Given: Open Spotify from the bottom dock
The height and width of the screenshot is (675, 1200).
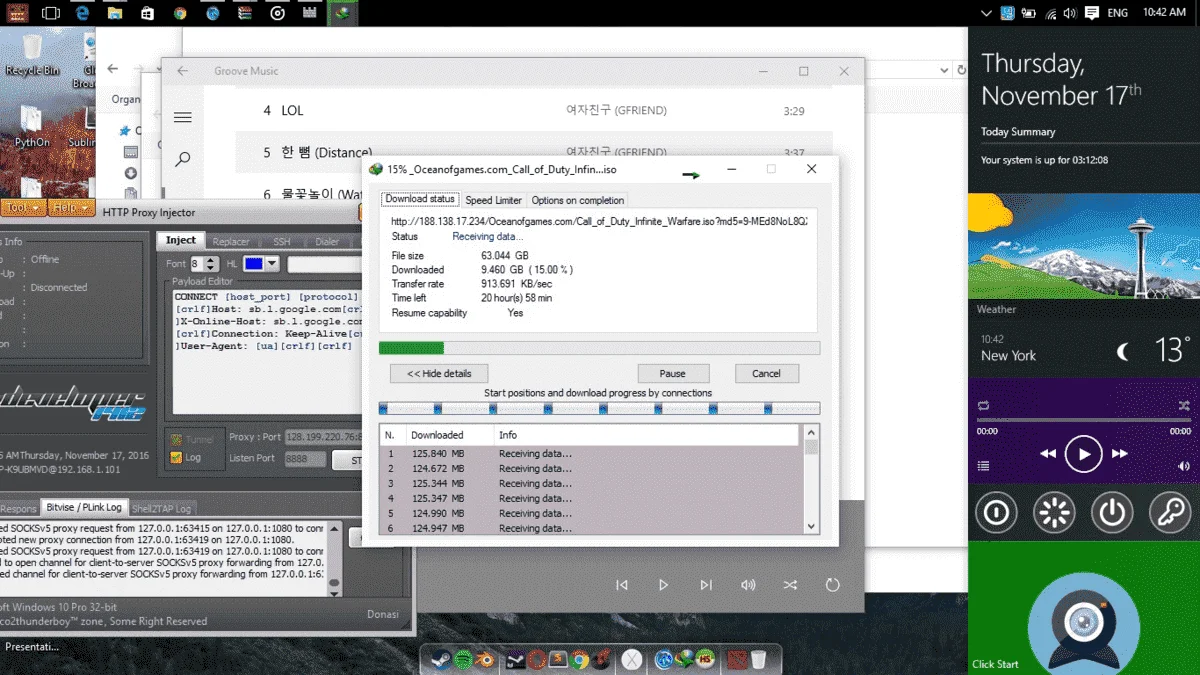Looking at the screenshot, I should pos(463,660).
